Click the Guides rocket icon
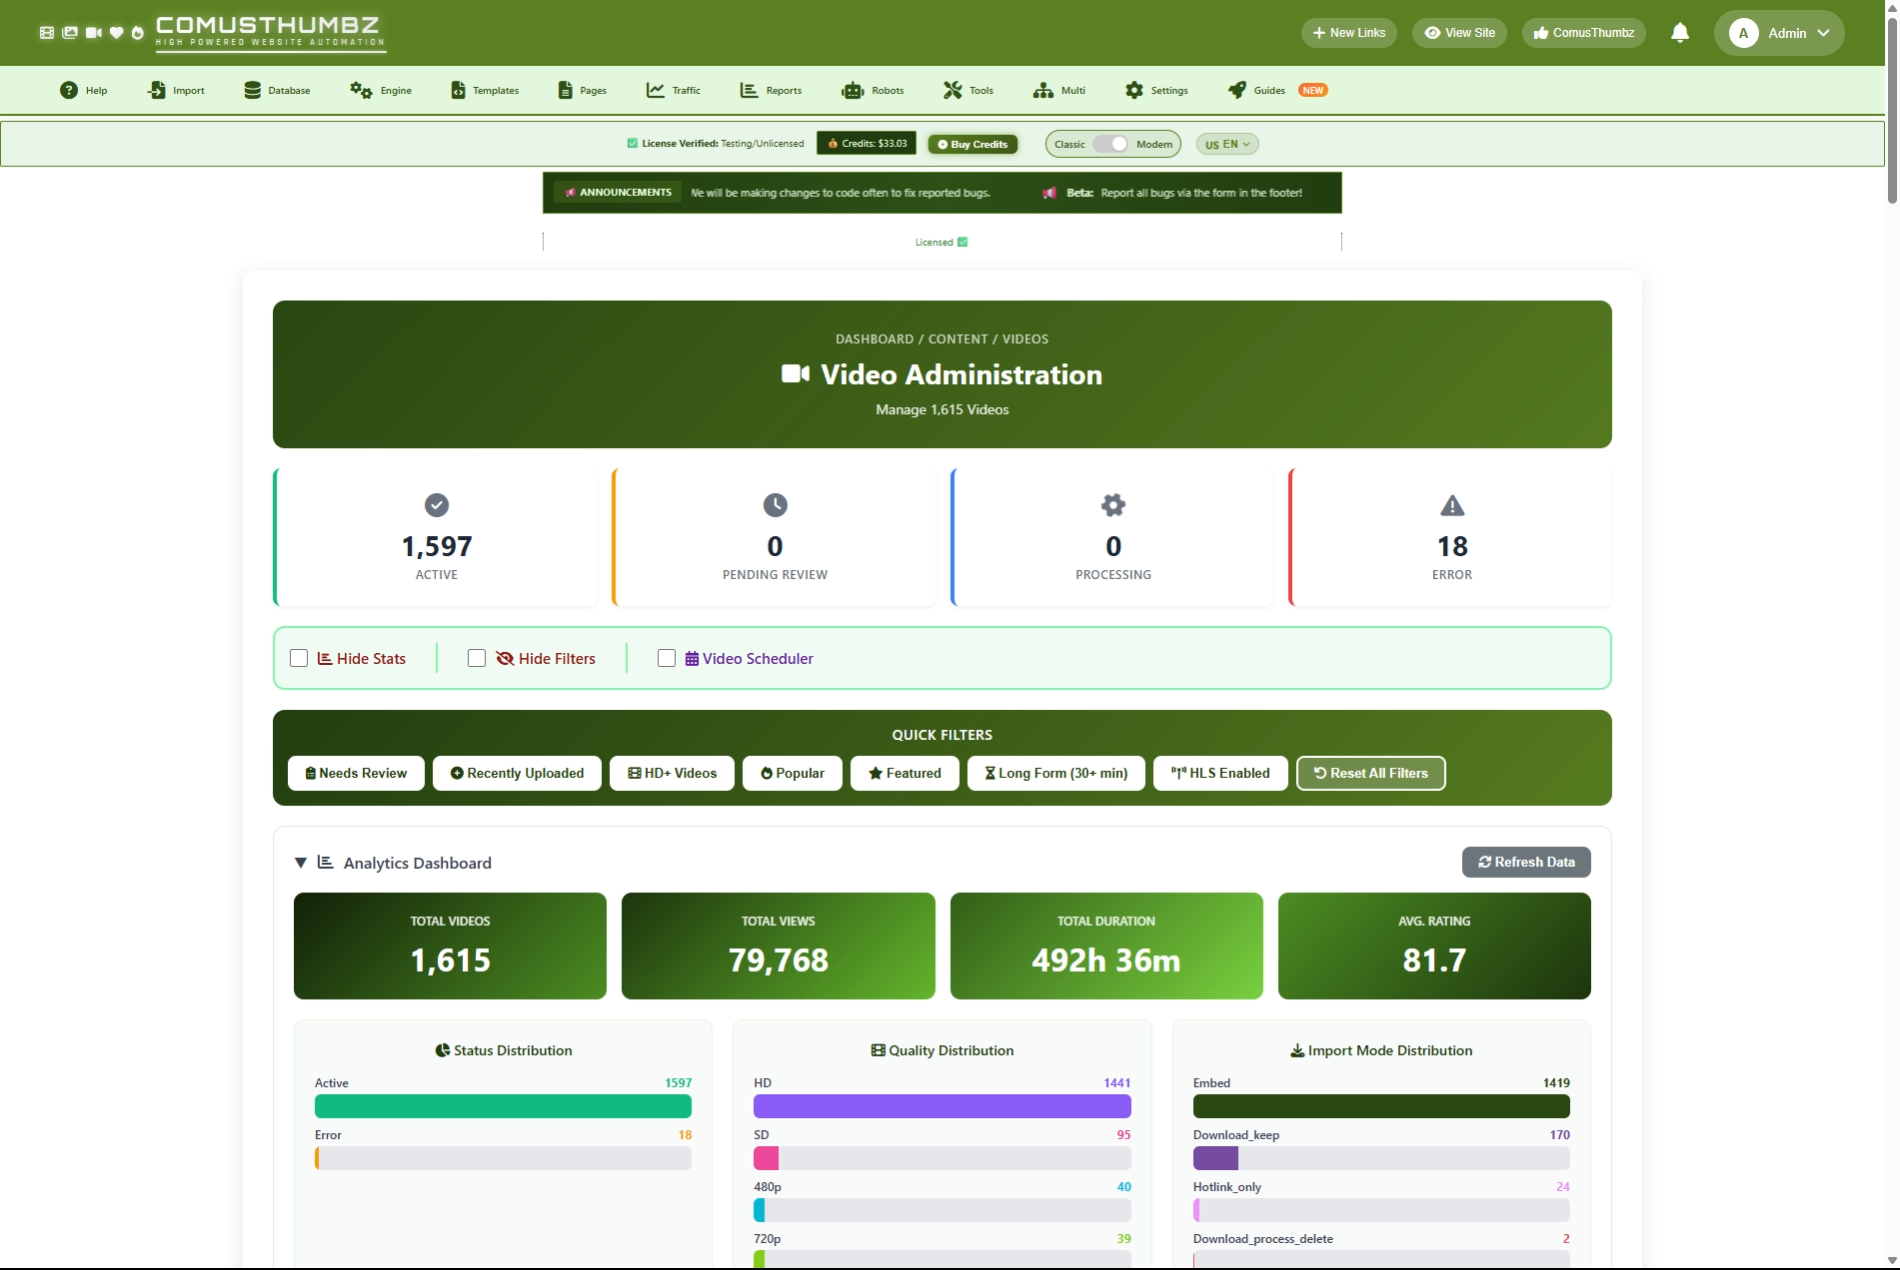1900x1270 pixels. pos(1237,90)
